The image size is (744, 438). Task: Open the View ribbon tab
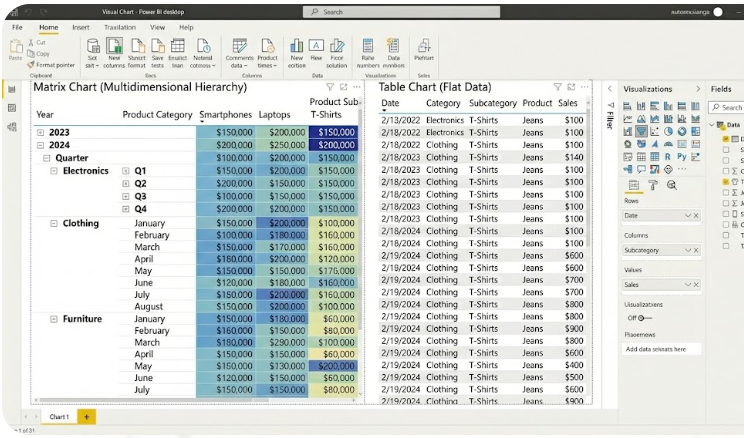[158, 27]
